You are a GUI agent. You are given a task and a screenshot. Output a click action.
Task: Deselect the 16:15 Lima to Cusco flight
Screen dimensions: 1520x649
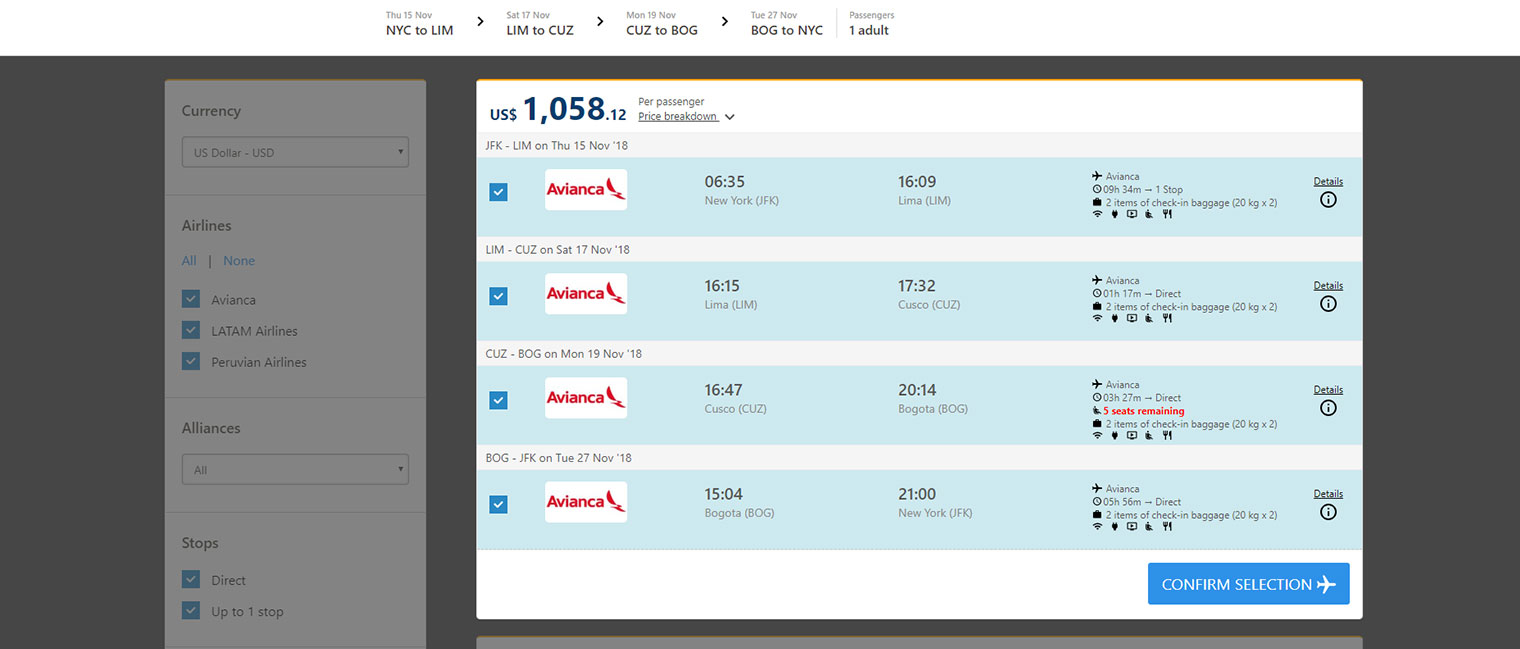498,296
